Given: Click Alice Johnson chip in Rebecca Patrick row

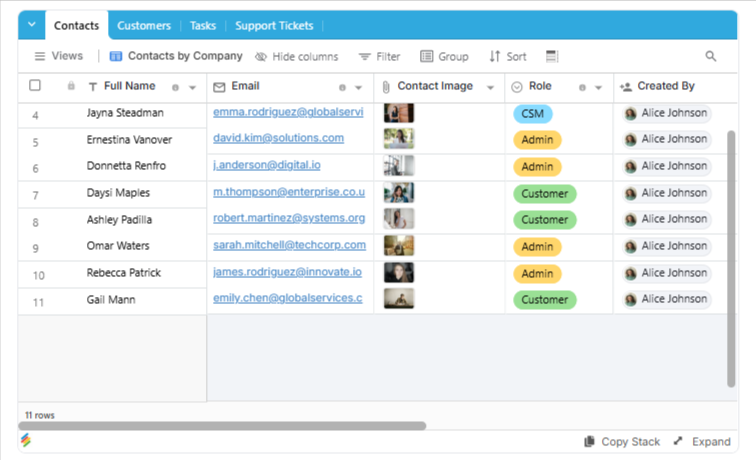Looking at the screenshot, I should [x=666, y=273].
